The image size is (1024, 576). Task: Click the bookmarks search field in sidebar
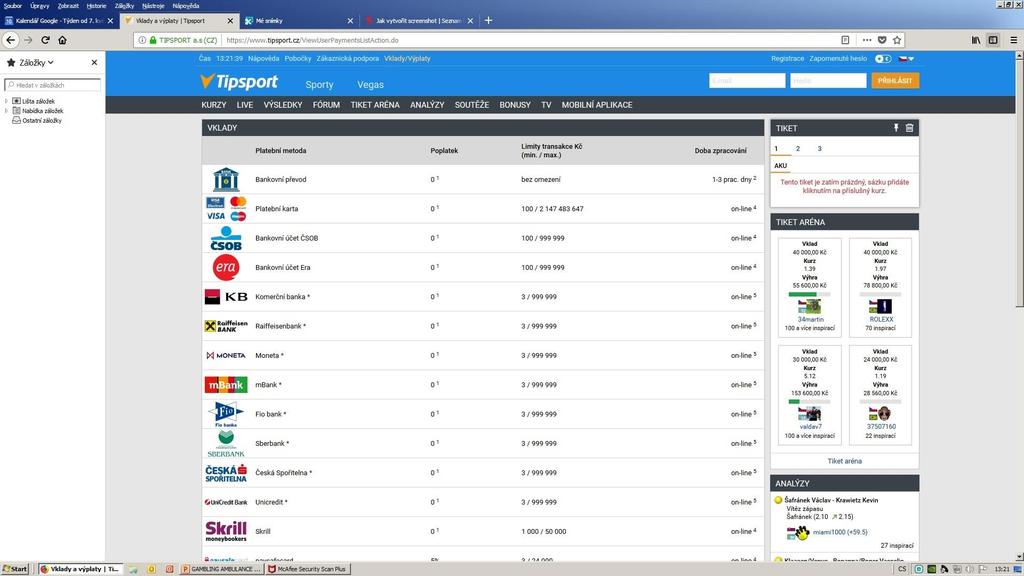[x=53, y=85]
